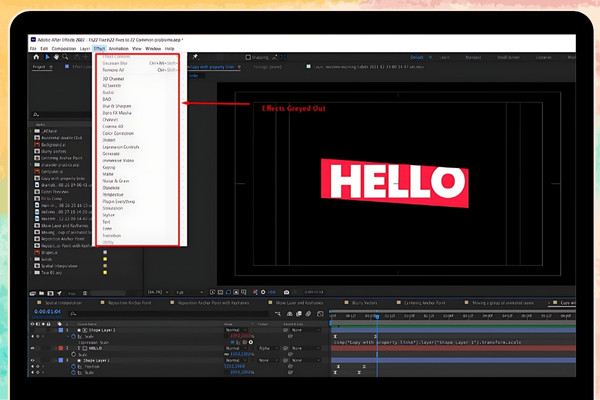Open graph editor icon in timeline
The width and height of the screenshot is (600, 400).
coord(320,314)
